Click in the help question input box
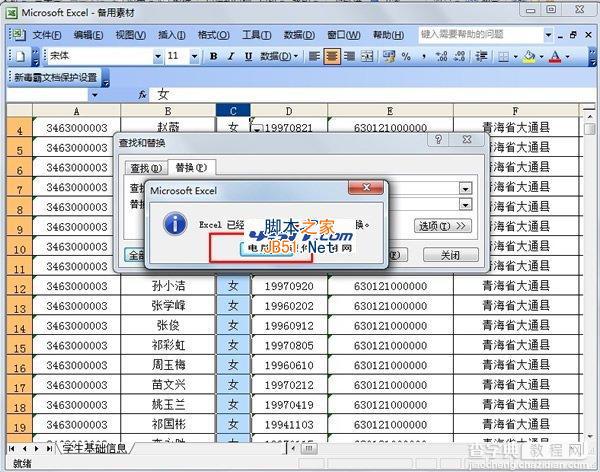Image resolution: width=600 pixels, height=472 pixels. [481, 35]
